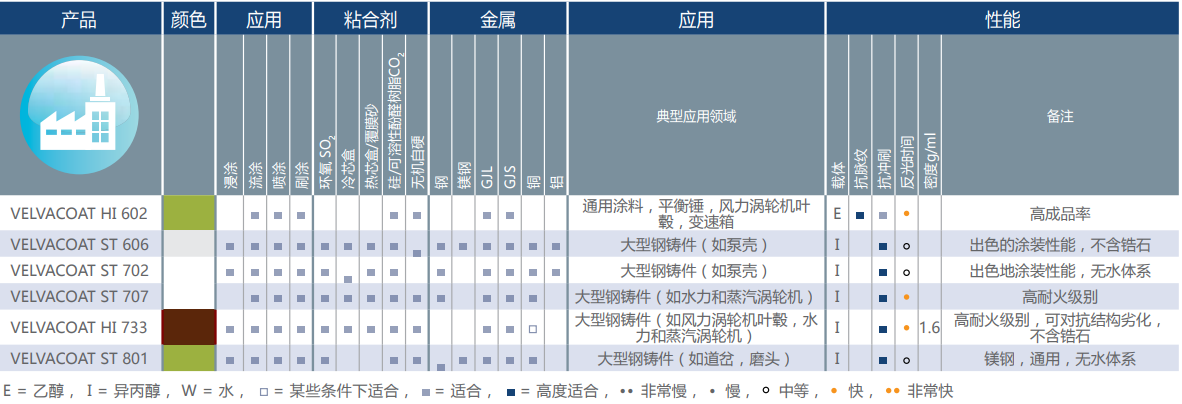Click the 备注 subheader
The image size is (1182, 404).
point(1060,116)
